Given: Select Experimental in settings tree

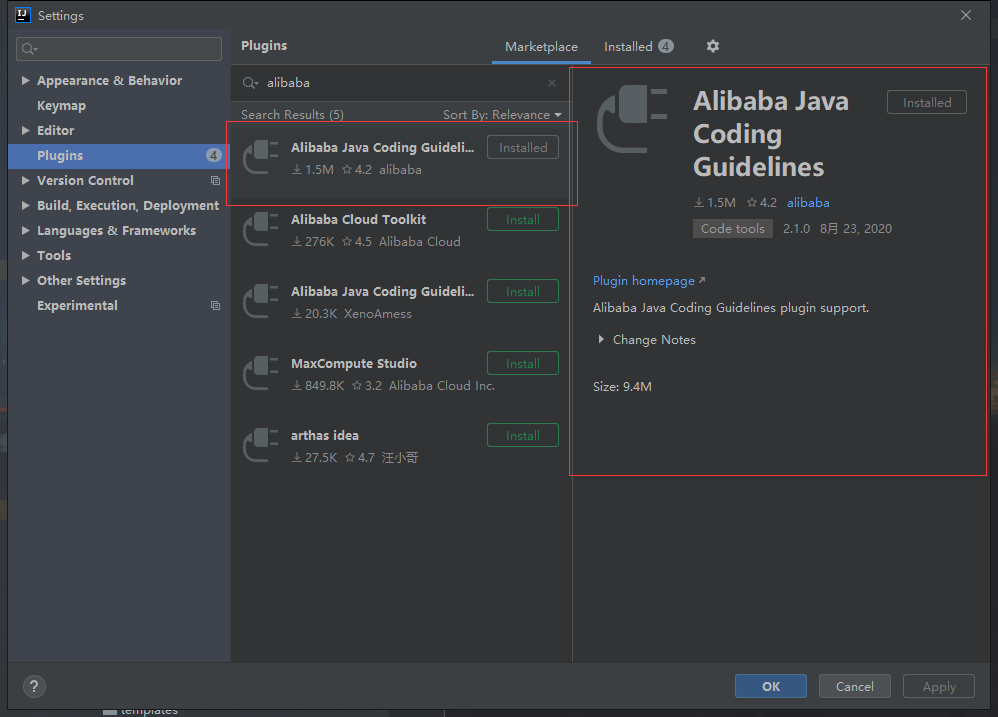Looking at the screenshot, I should (x=77, y=305).
